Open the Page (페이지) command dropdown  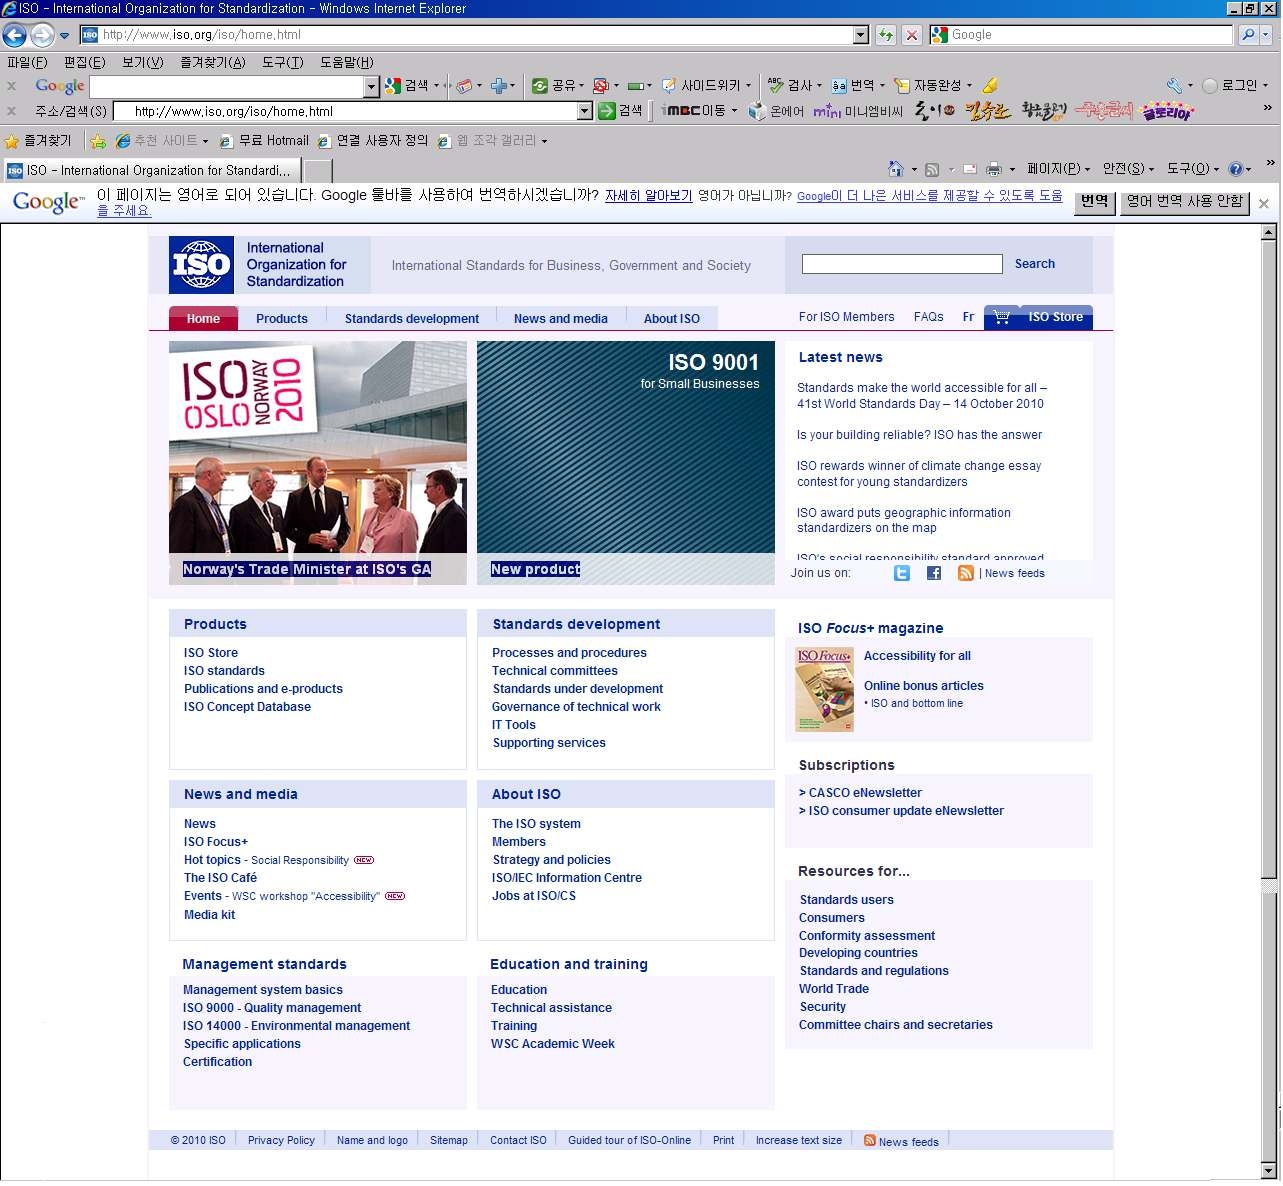[x=1059, y=169]
